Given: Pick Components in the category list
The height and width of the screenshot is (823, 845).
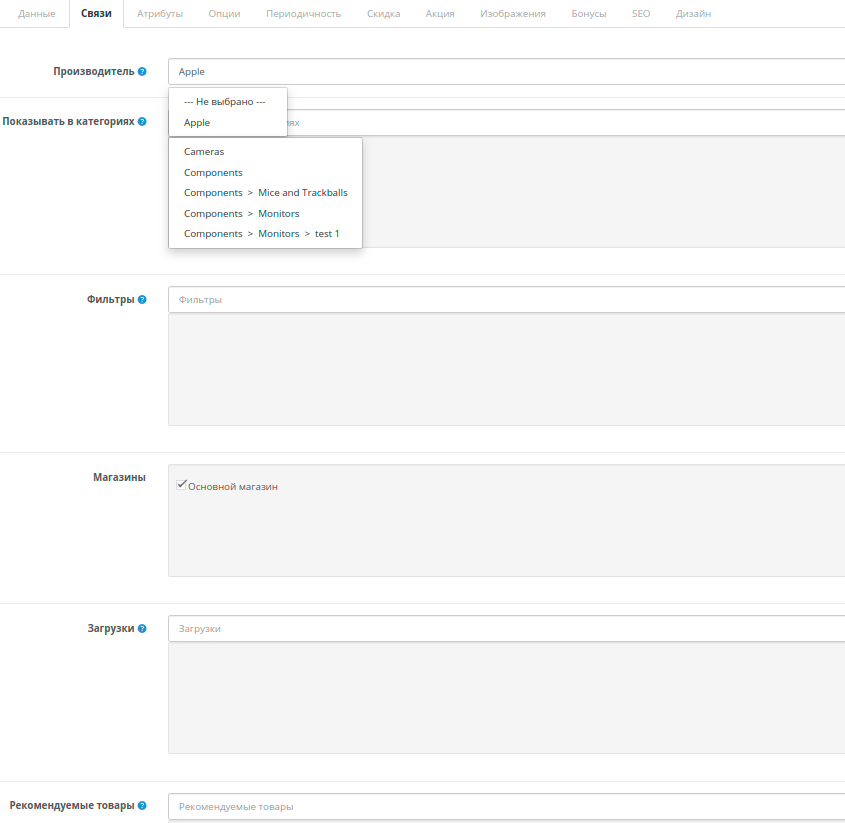Looking at the screenshot, I should pyautogui.click(x=213, y=172).
